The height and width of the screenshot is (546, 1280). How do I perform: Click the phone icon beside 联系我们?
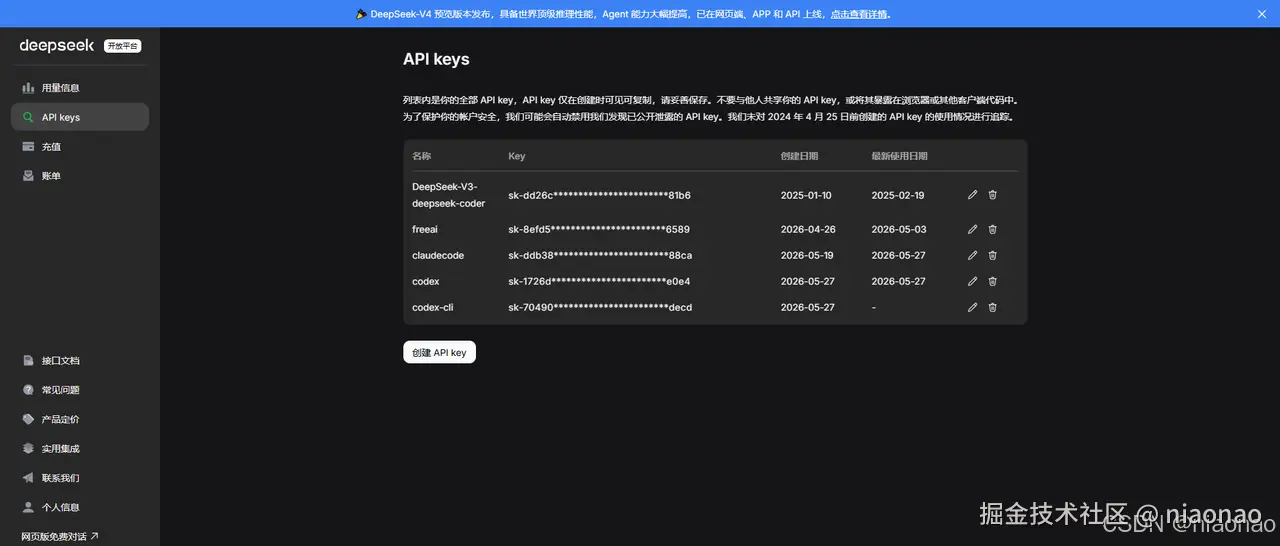coord(29,478)
